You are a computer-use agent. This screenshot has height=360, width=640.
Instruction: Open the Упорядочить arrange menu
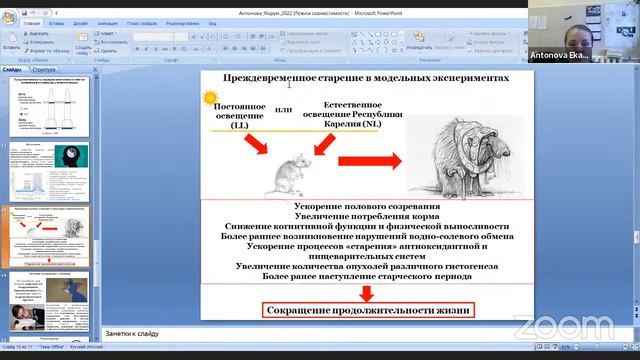419,42
